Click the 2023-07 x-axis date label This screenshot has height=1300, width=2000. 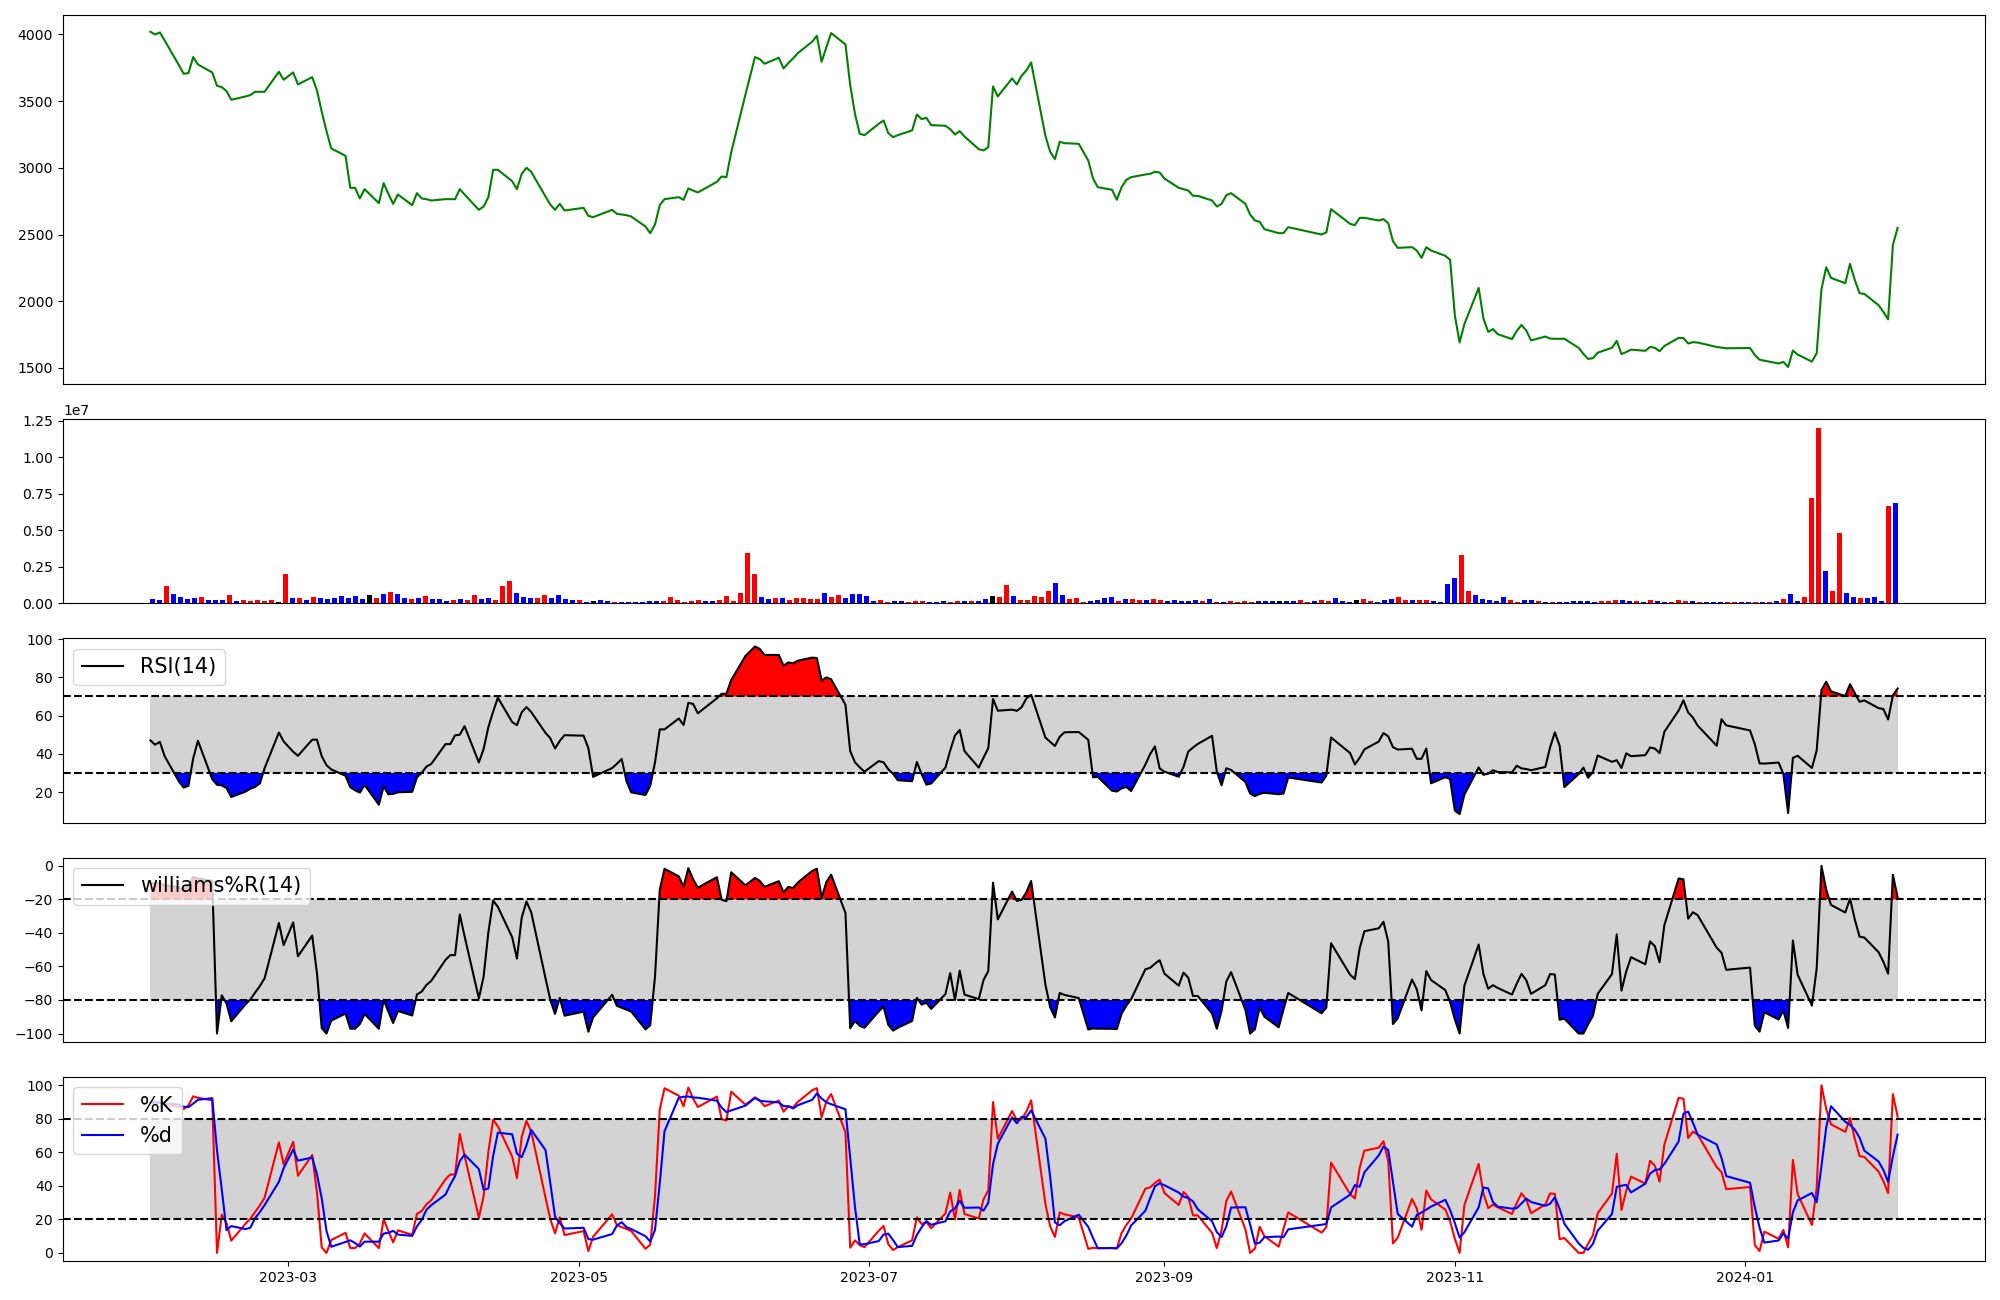click(x=869, y=1277)
